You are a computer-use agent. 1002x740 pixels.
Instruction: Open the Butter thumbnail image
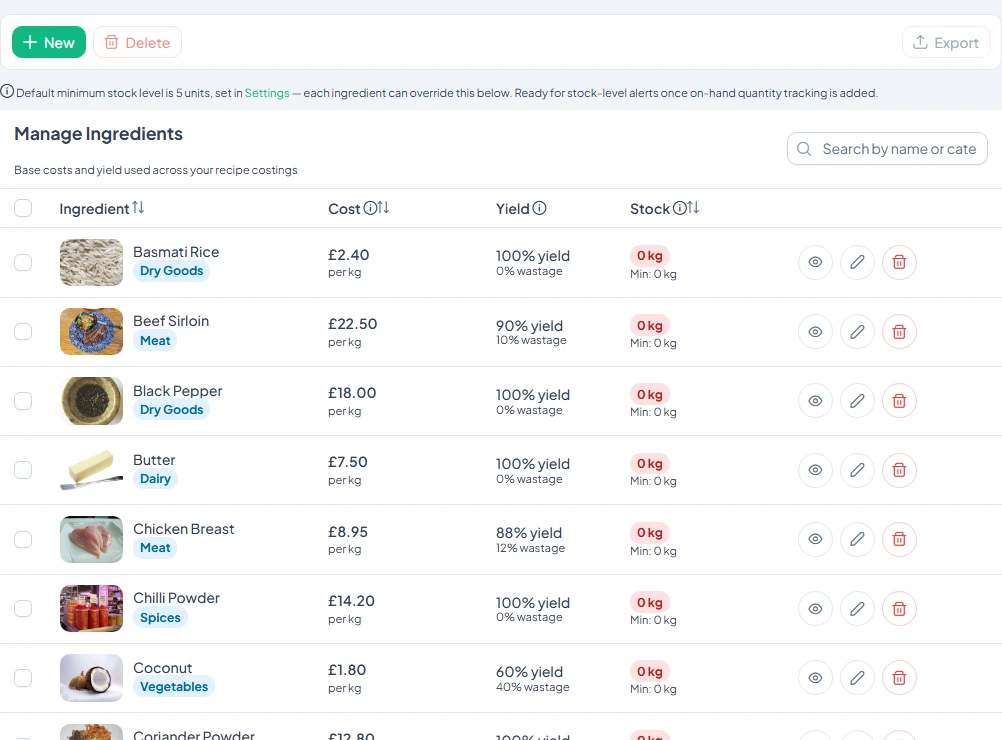[x=91, y=470]
